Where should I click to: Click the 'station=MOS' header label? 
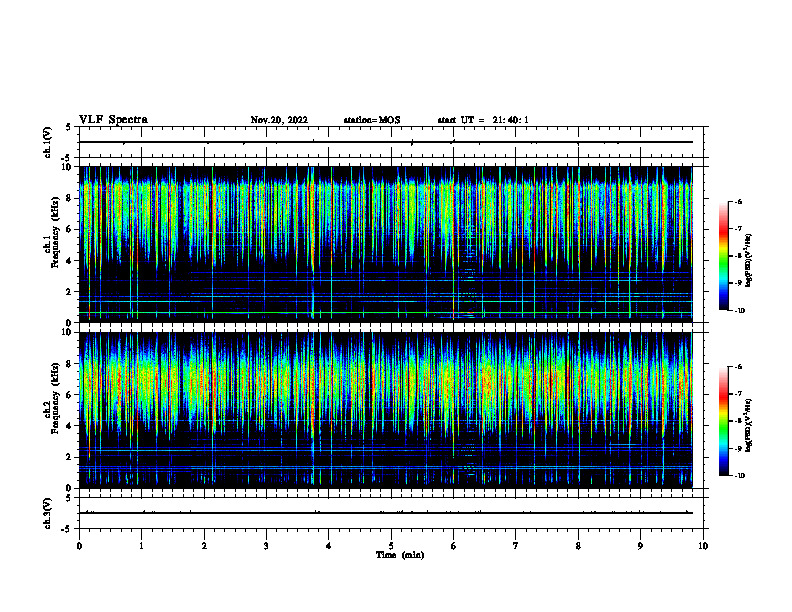[372, 120]
